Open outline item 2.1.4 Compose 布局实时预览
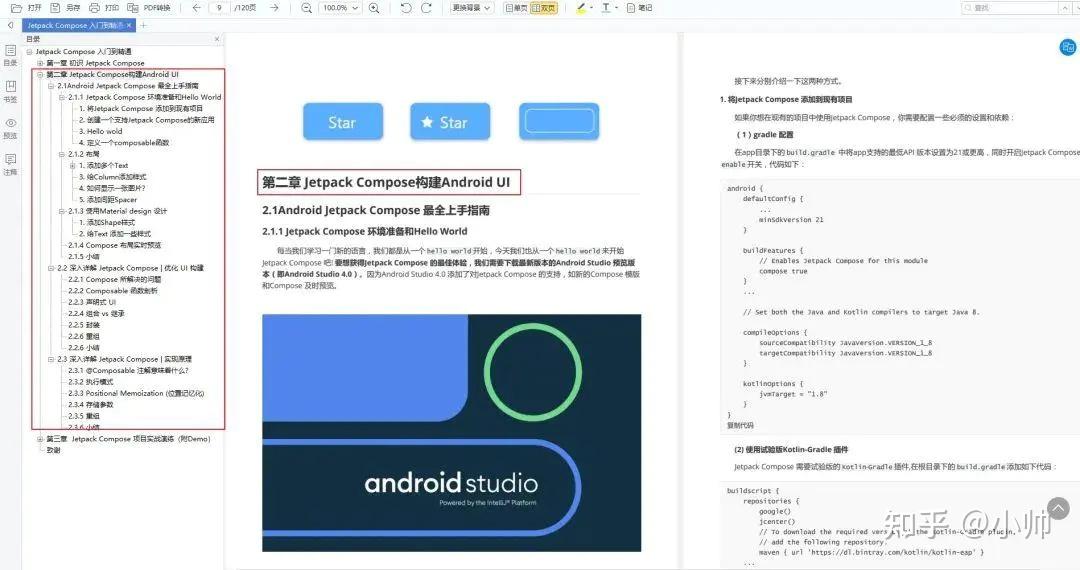 click(114, 245)
